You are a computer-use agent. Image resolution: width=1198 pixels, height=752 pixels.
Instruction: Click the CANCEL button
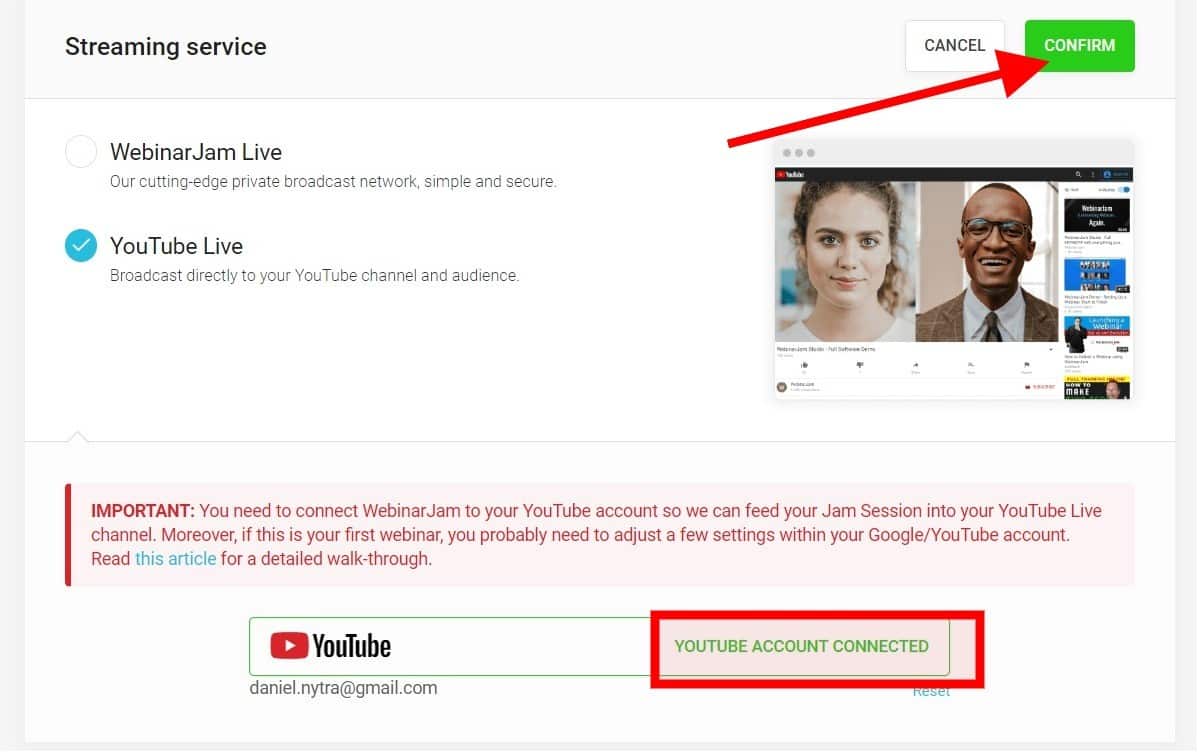(954, 46)
